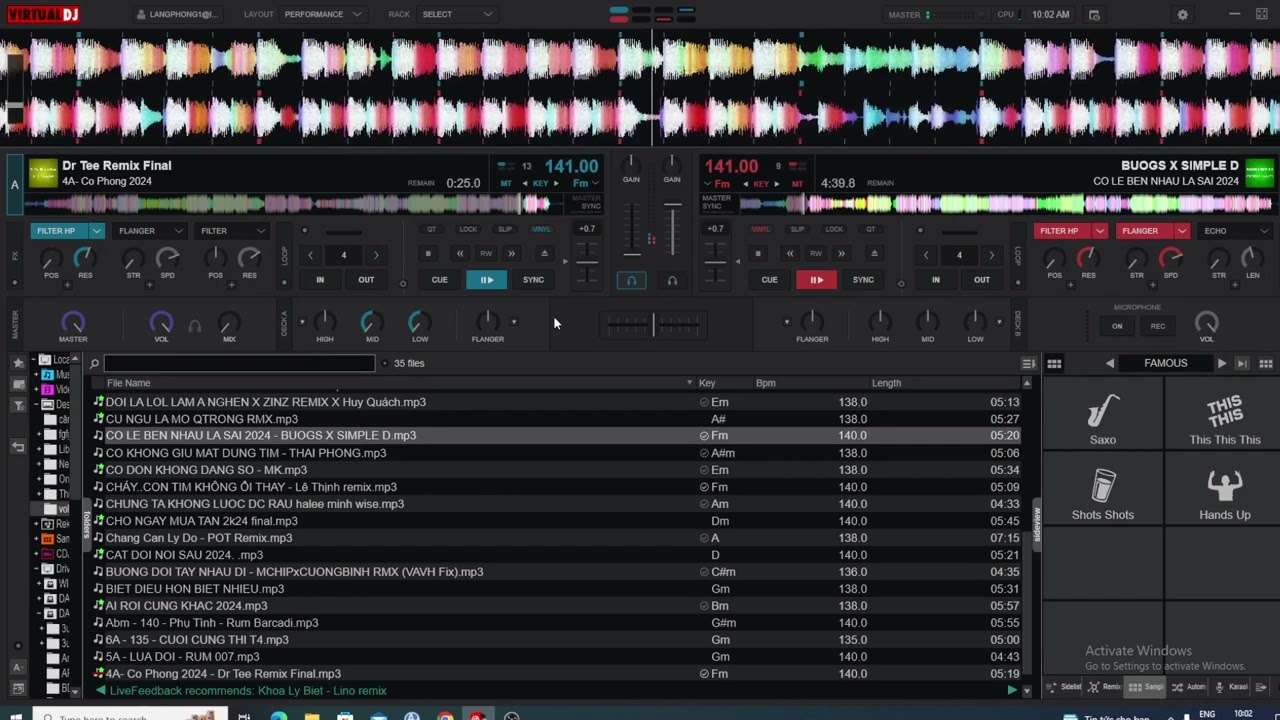This screenshot has height=720, width=1280.
Task: Hit the red play/pause button on deck B
Action: (816, 280)
